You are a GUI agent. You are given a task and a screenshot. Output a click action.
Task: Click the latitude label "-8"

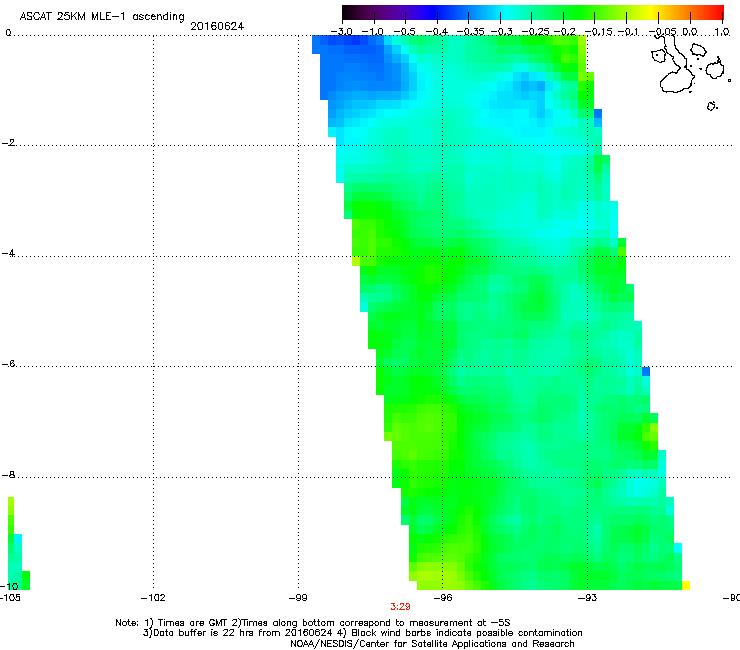(x=8, y=475)
